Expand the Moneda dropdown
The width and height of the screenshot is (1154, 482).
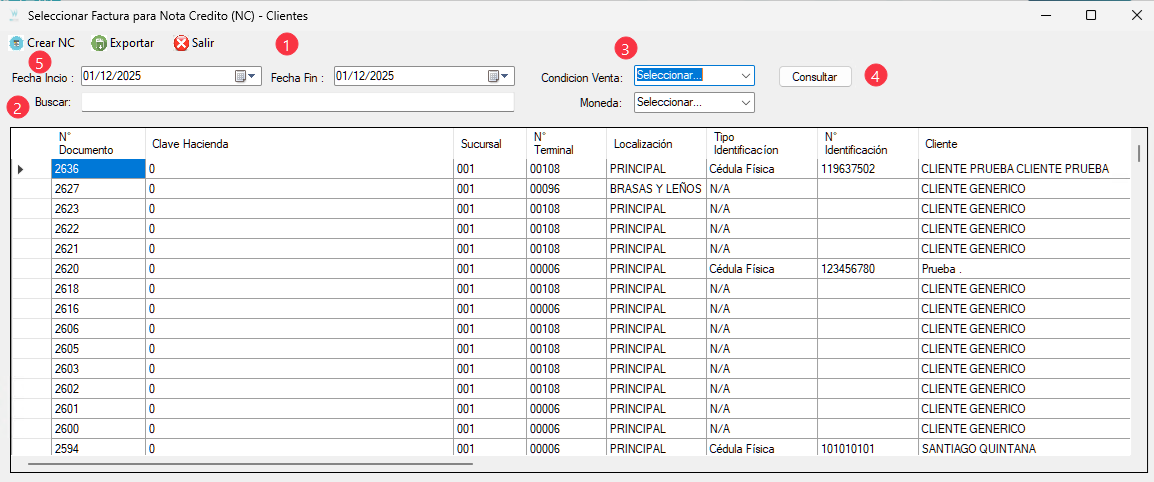pos(746,102)
